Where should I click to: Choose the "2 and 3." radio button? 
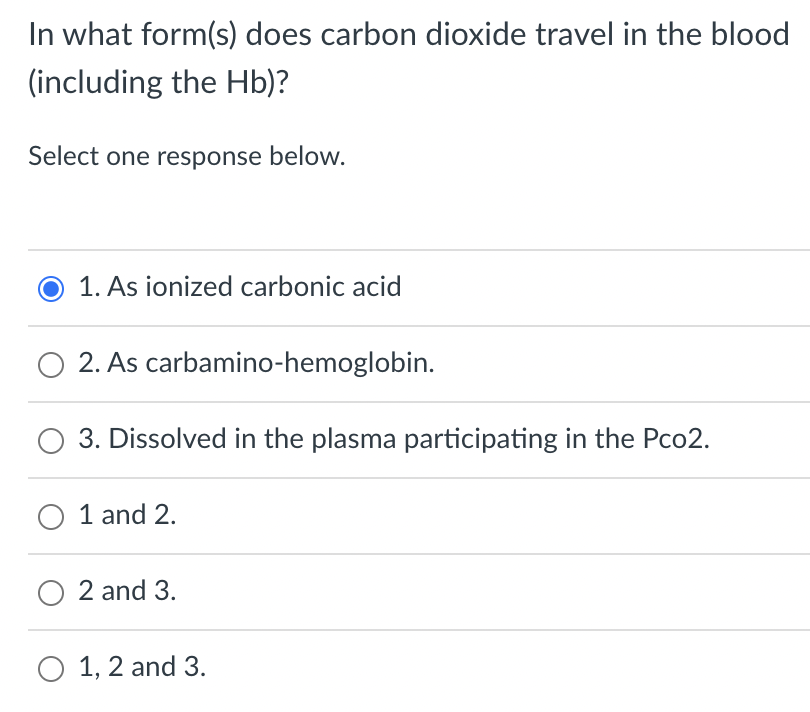click(51, 593)
